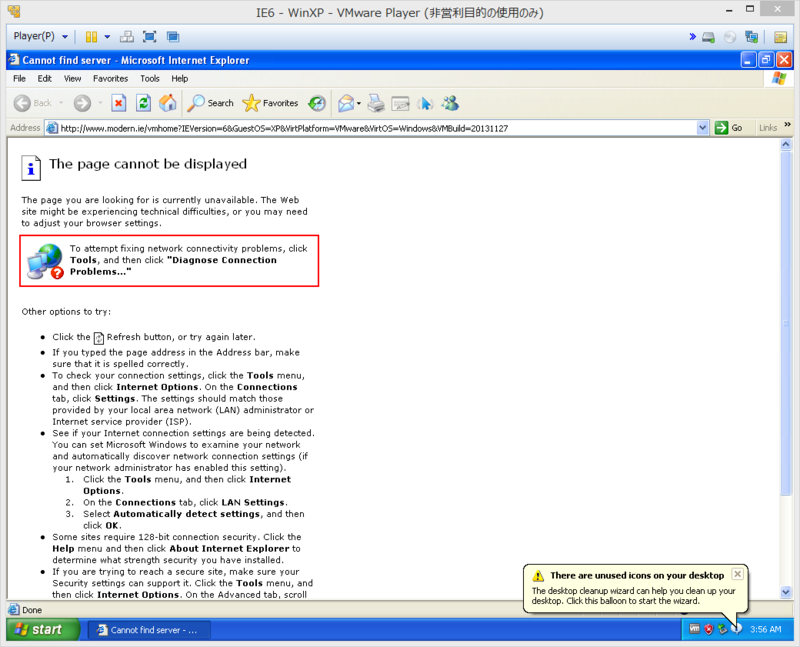Enter VMware full screen mode icon
Image resolution: width=800 pixels, height=647 pixels.
click(149, 37)
